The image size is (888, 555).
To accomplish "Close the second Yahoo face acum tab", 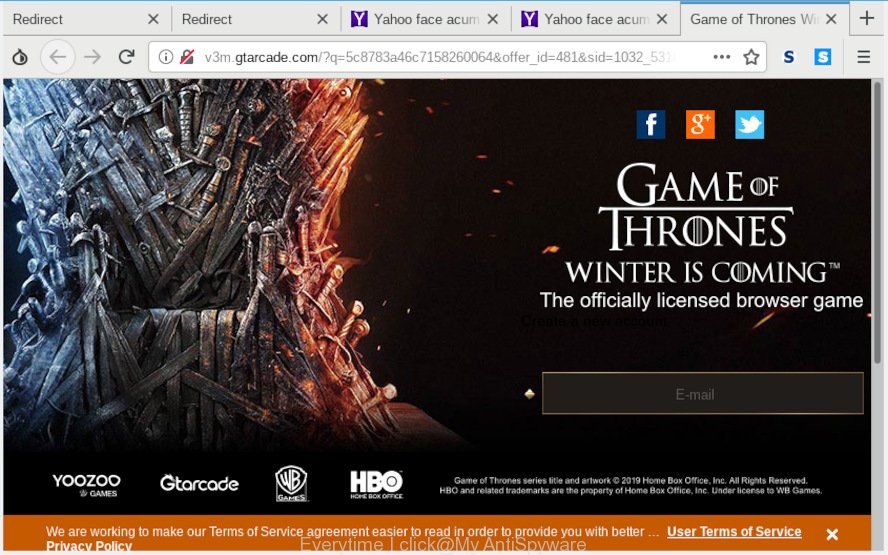I will tap(661, 19).
